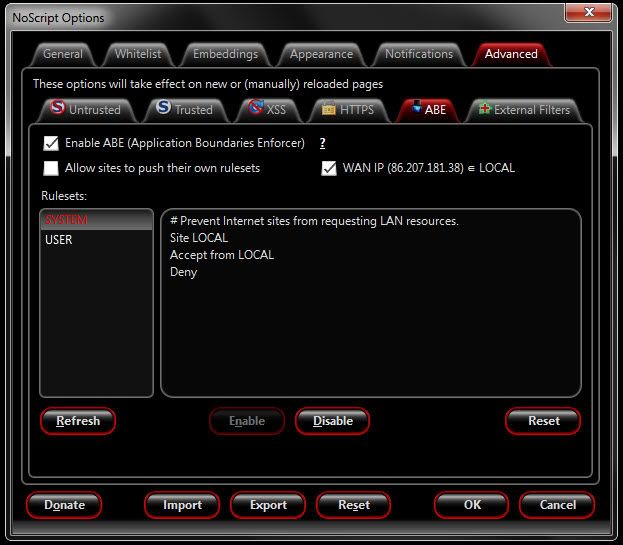Click the greyed Enable button

(247, 421)
